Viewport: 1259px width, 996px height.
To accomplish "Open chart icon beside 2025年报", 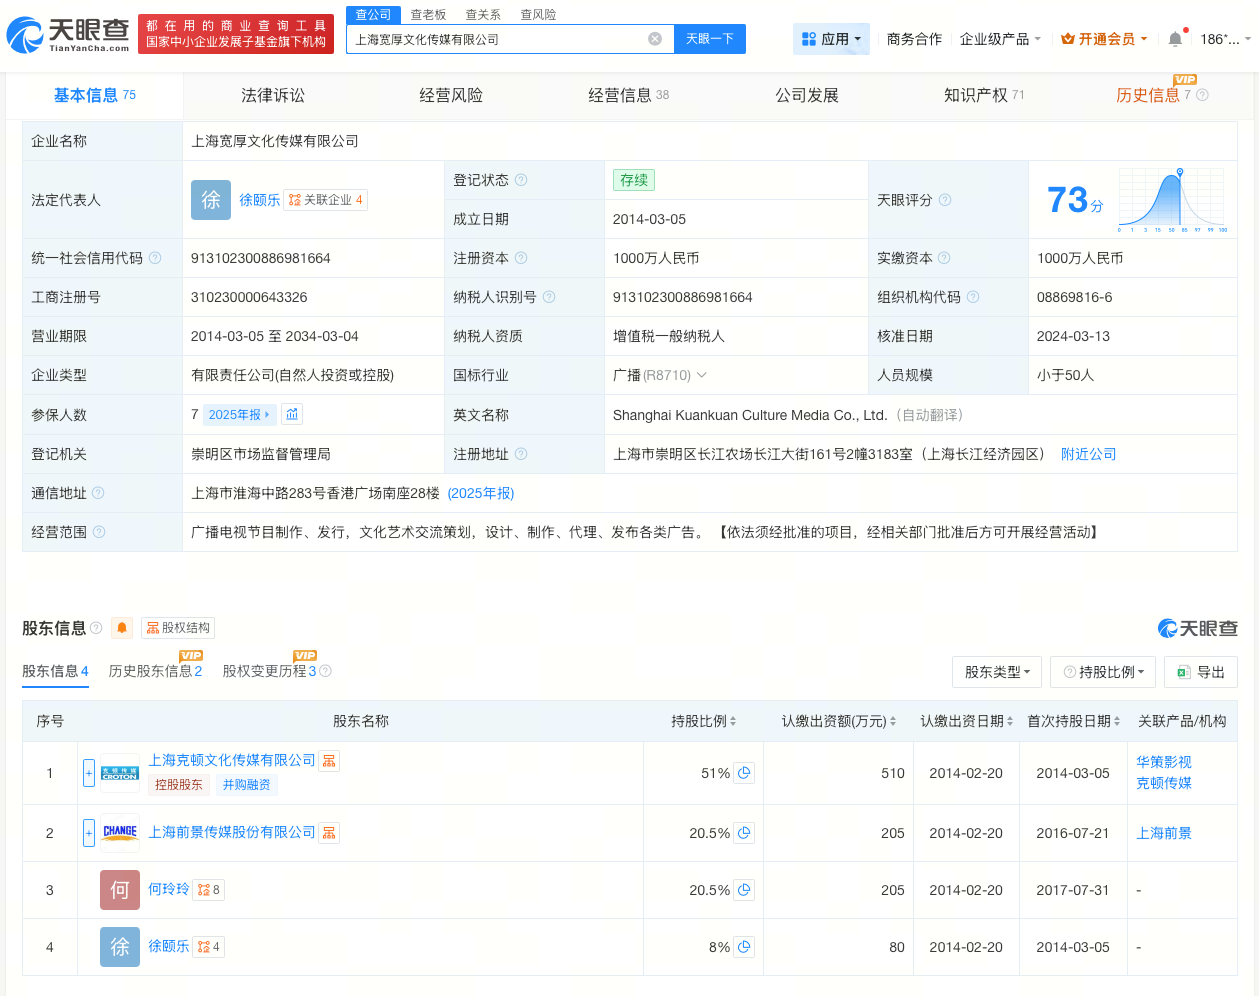I will click(x=292, y=414).
